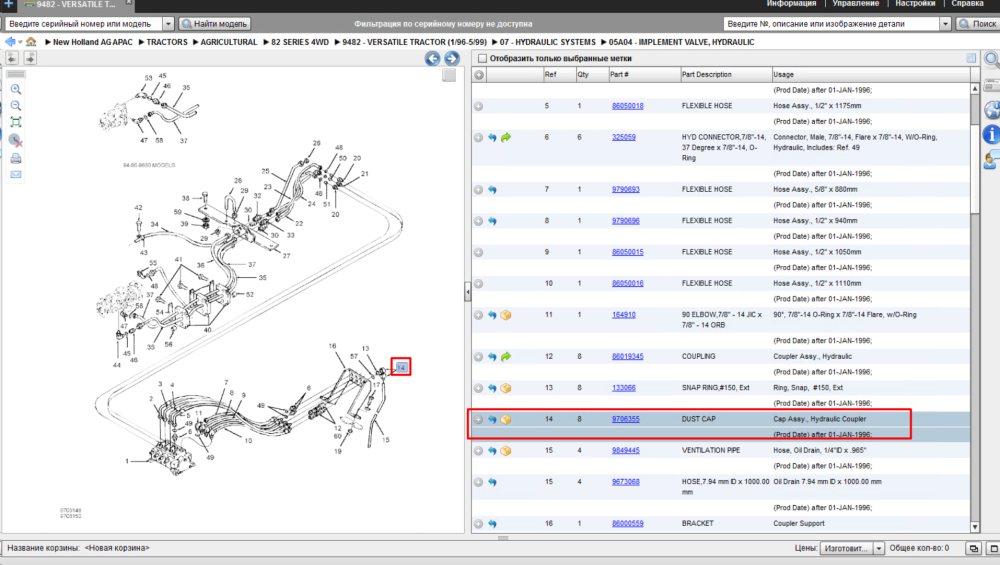The image size is (1000, 565).
Task: Click the box icon on SNAP RING row
Action: (x=506, y=388)
